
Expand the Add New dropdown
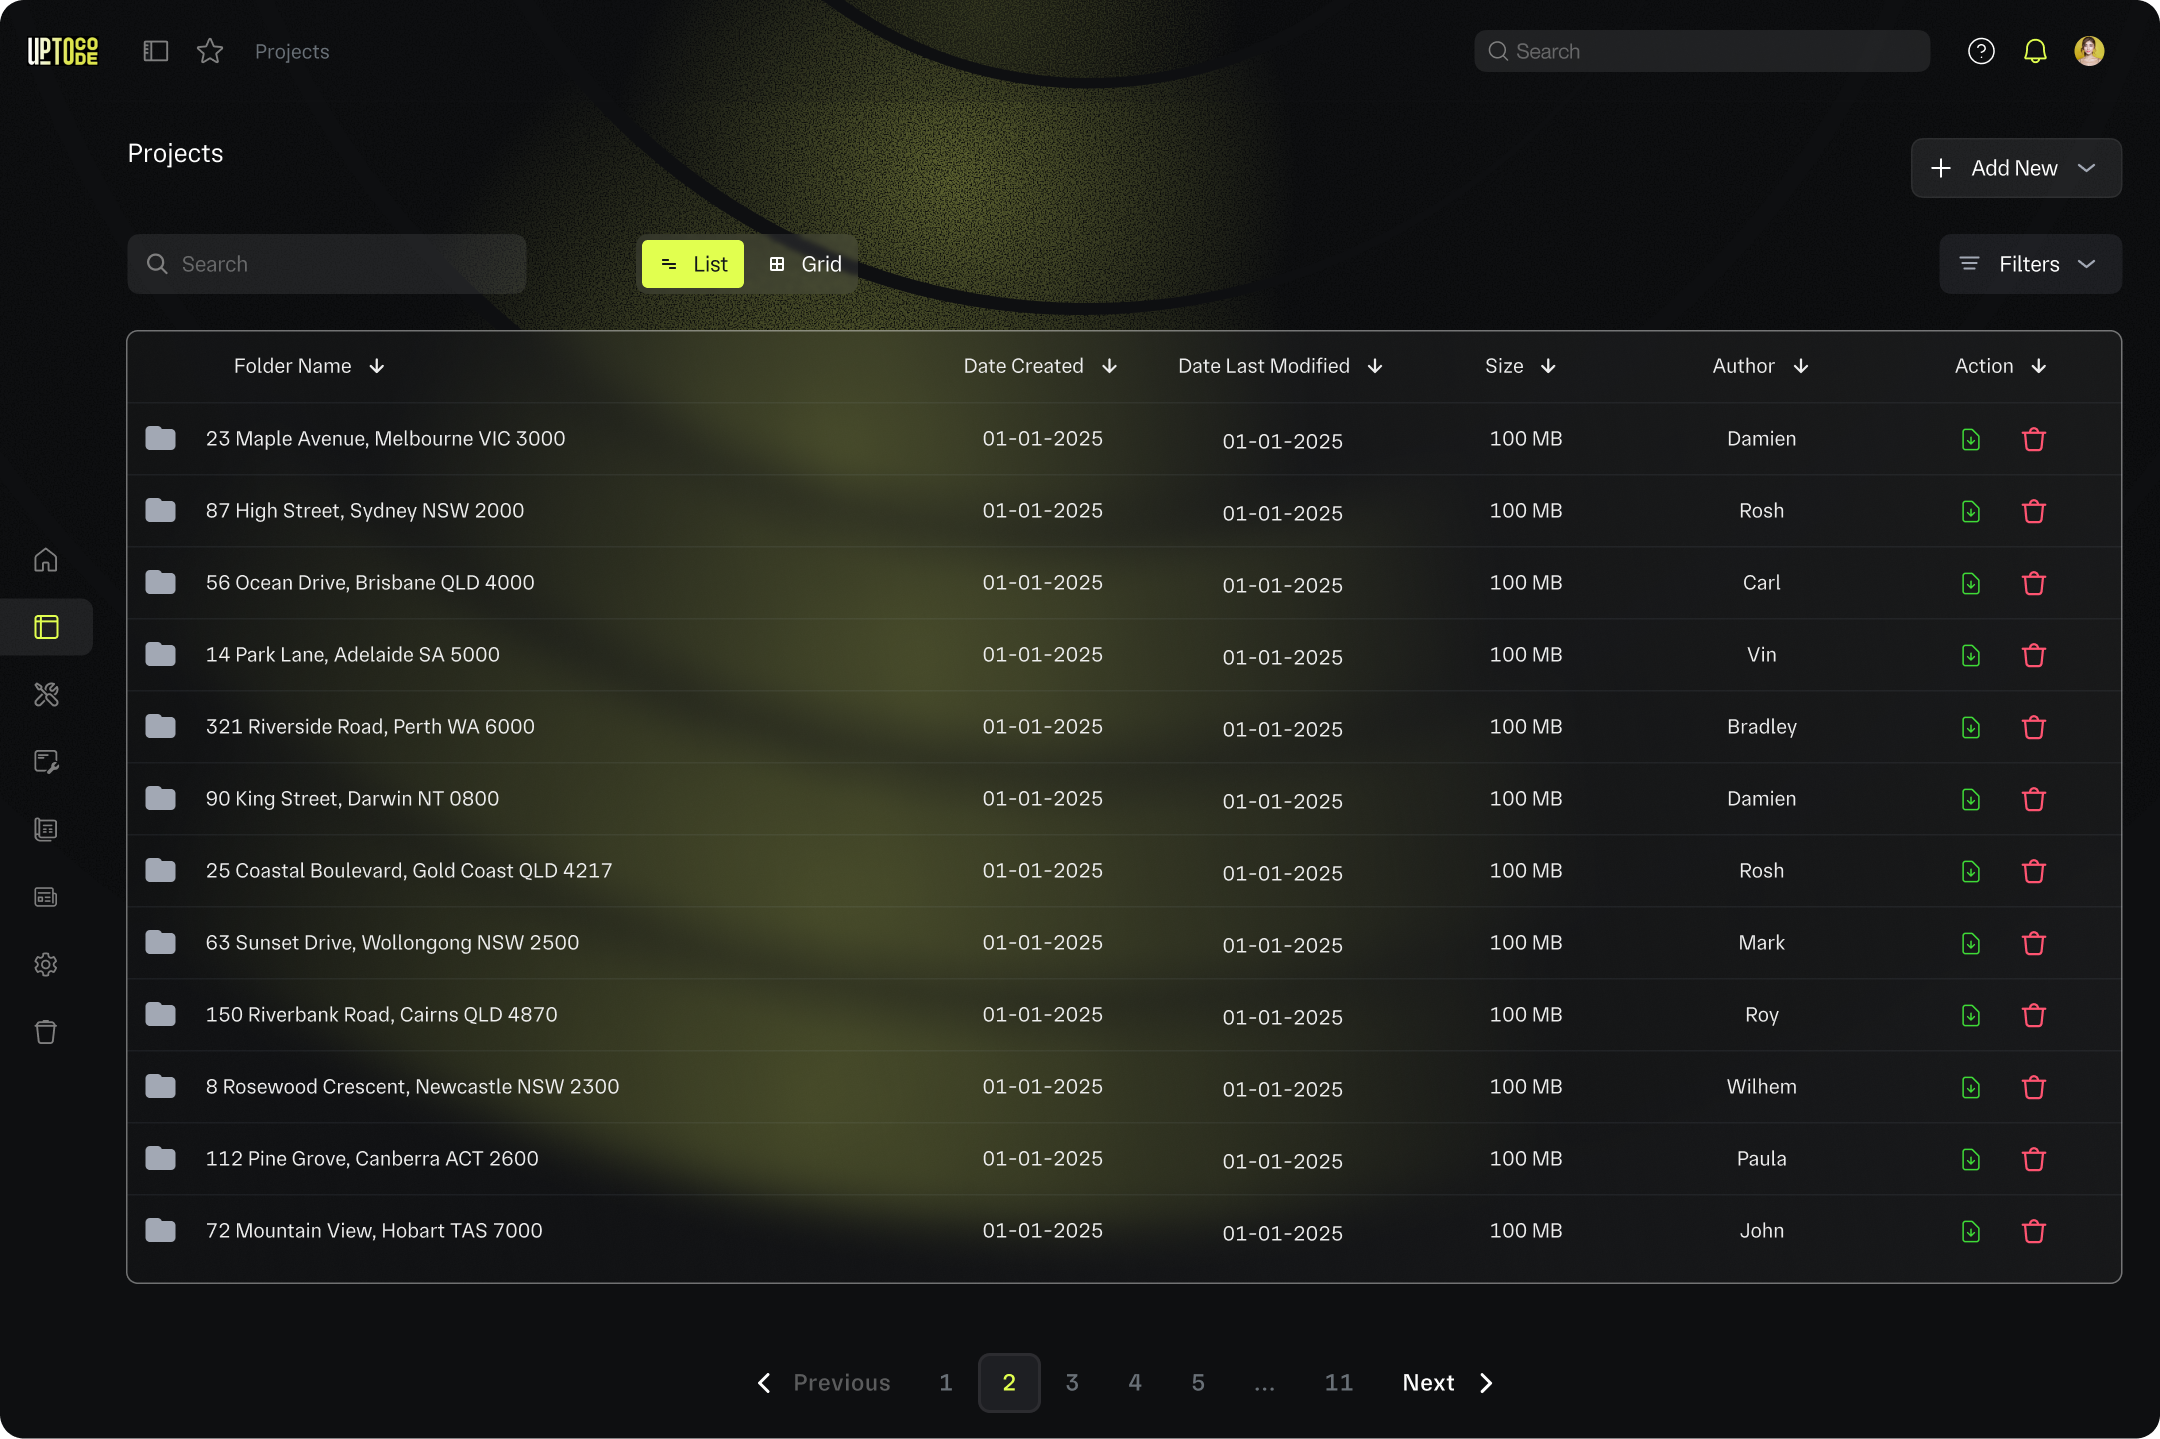coord(2016,168)
